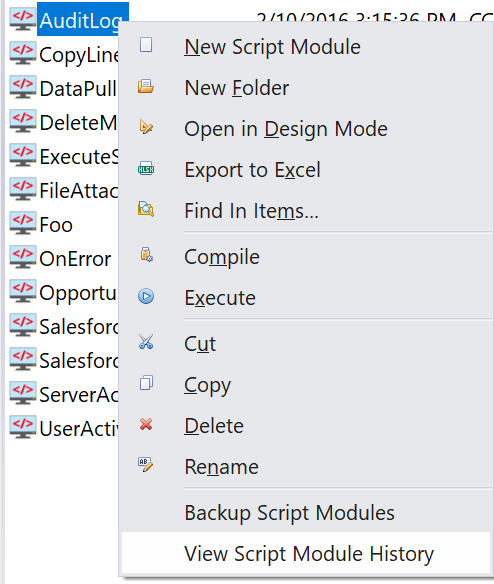
Task: Click the Copy pages icon
Action: click(146, 383)
